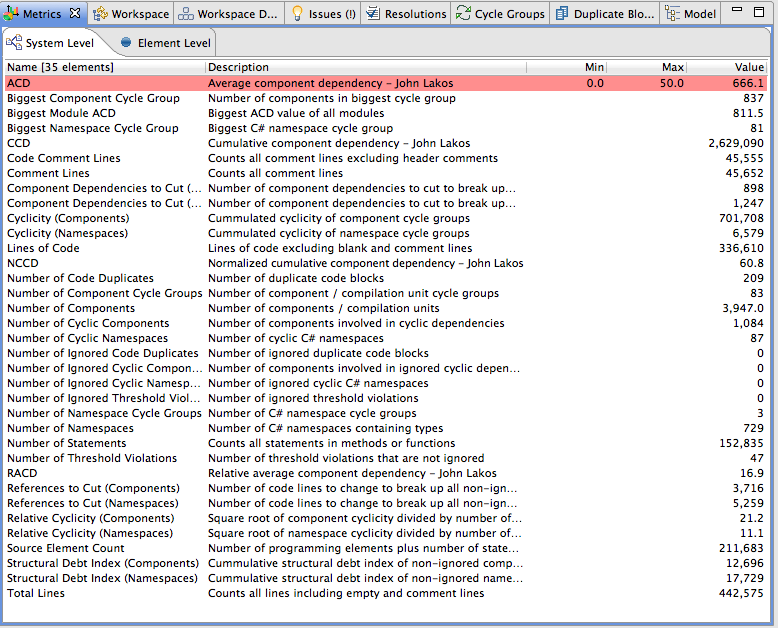Click the Total Lines value 442,575

[741, 593]
